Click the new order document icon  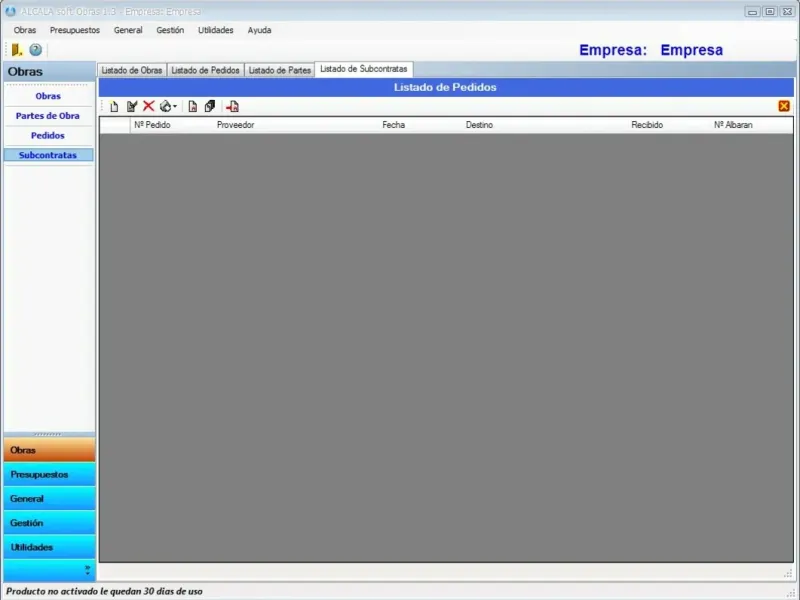click(x=114, y=106)
